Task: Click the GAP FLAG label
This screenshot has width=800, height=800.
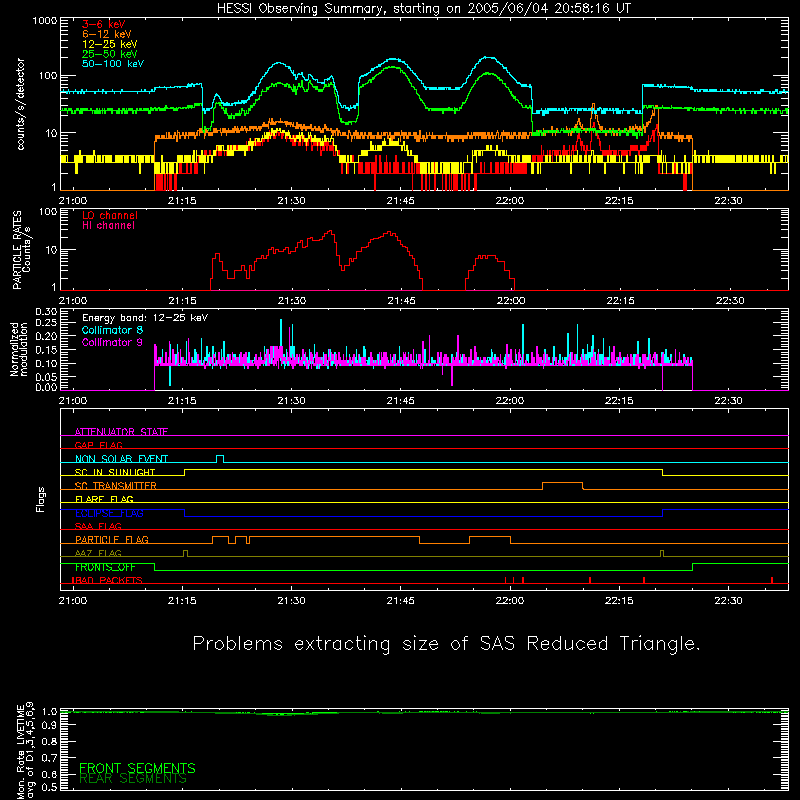Action: (x=98, y=445)
